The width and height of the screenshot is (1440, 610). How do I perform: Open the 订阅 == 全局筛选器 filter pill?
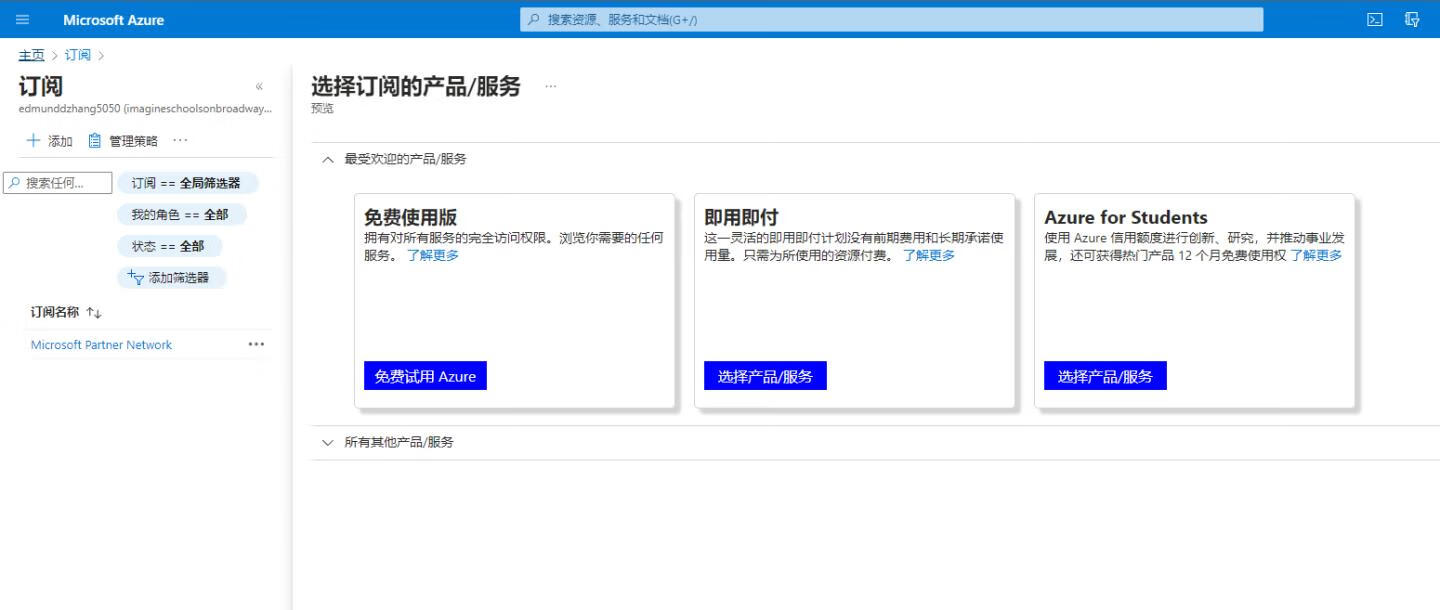point(187,183)
